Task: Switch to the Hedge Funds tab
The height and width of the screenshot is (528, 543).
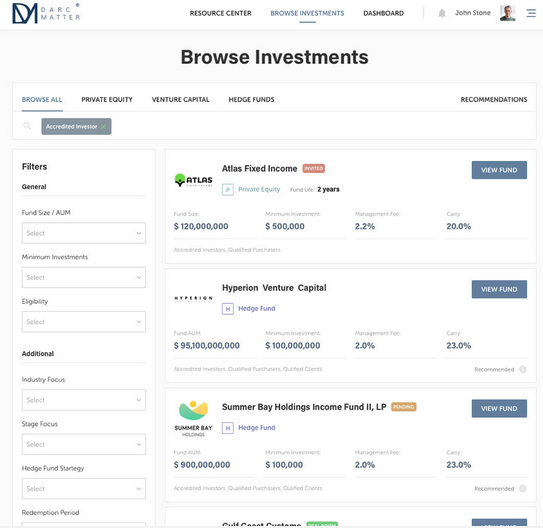Action: coord(251,100)
